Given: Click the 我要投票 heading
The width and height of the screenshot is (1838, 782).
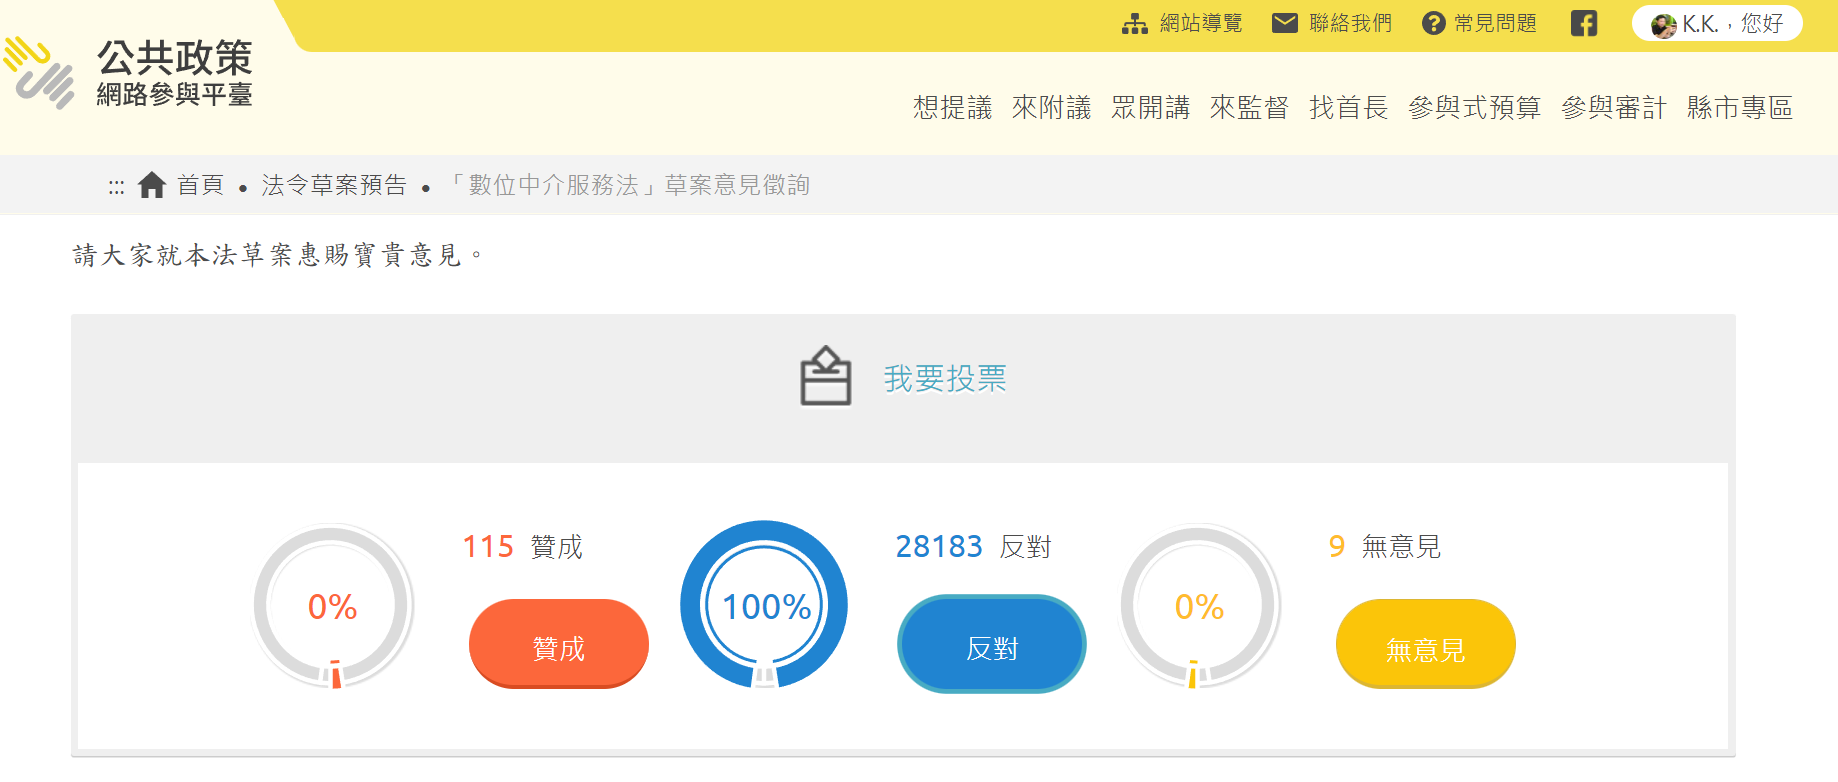Looking at the screenshot, I should 945,379.
